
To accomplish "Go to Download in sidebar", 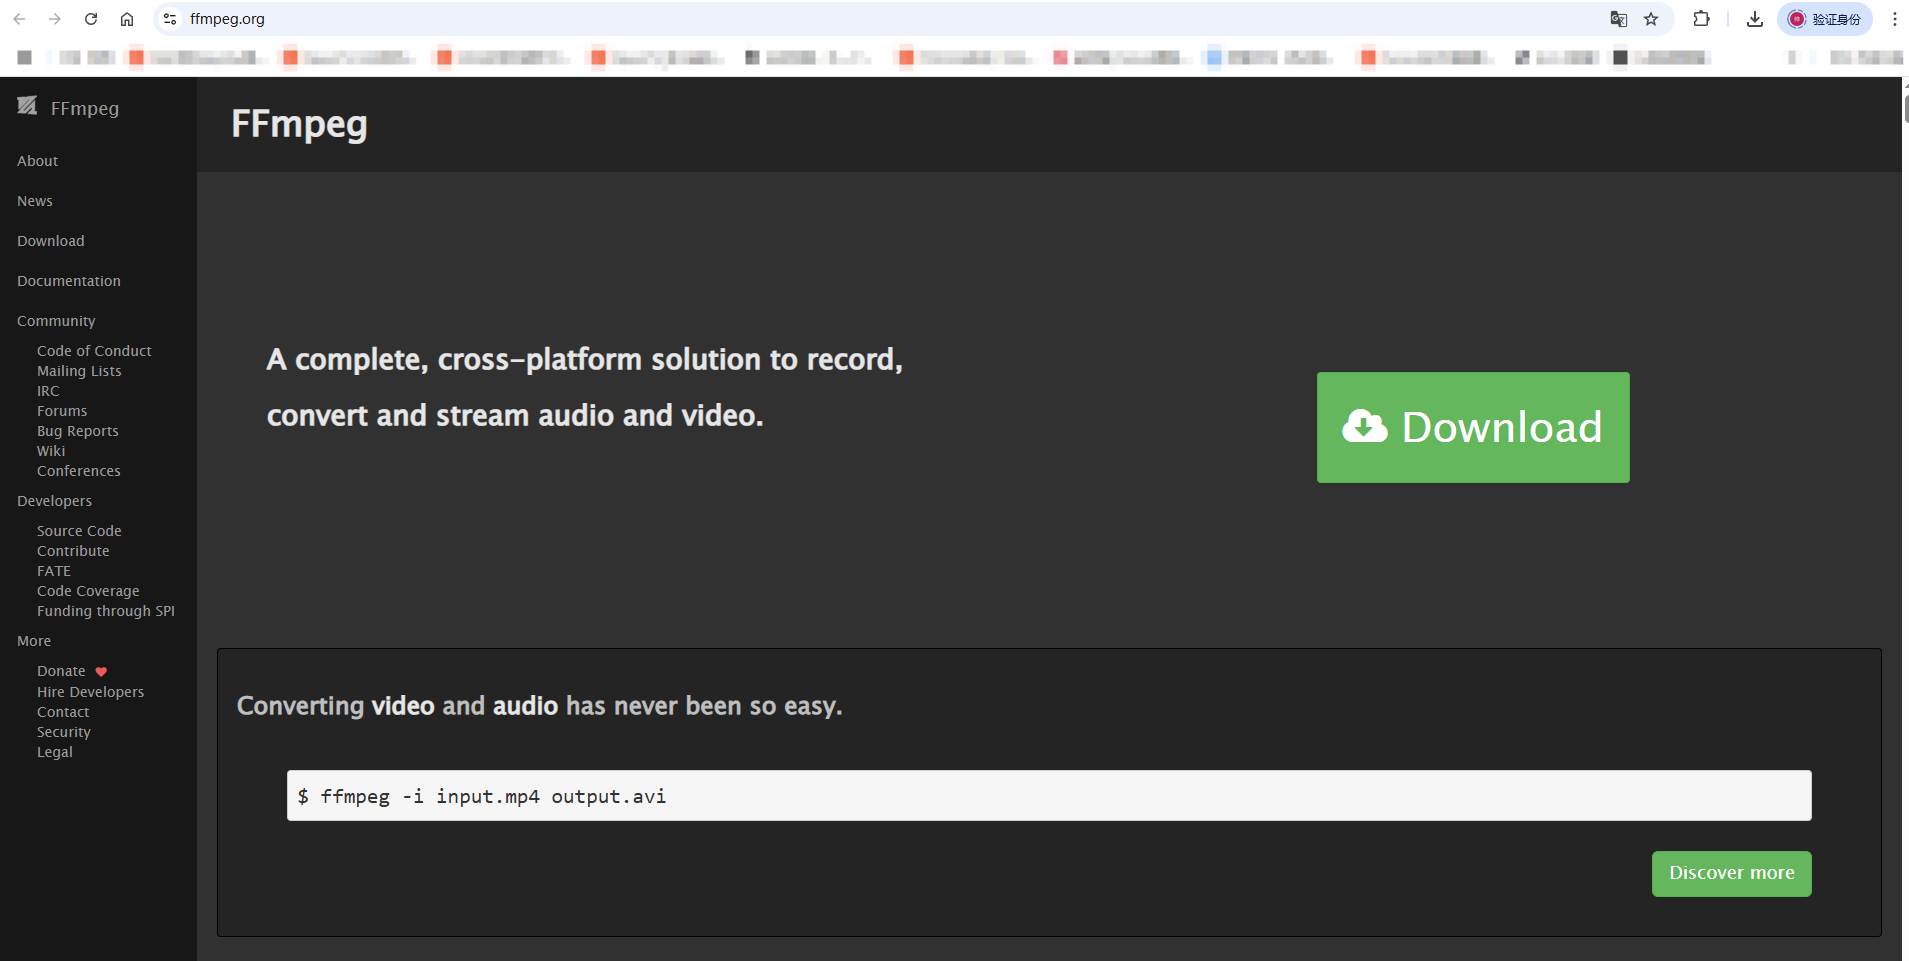I will 51,241.
